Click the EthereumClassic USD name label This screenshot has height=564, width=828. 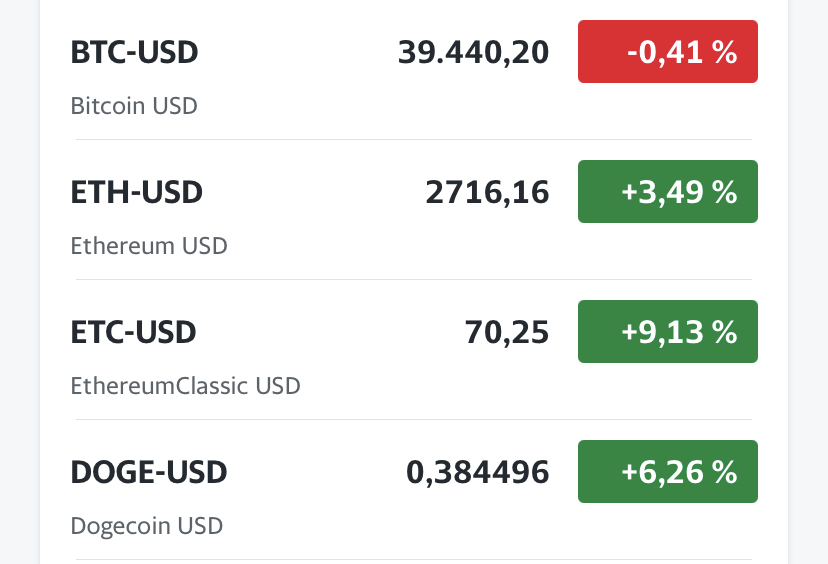[x=185, y=386]
